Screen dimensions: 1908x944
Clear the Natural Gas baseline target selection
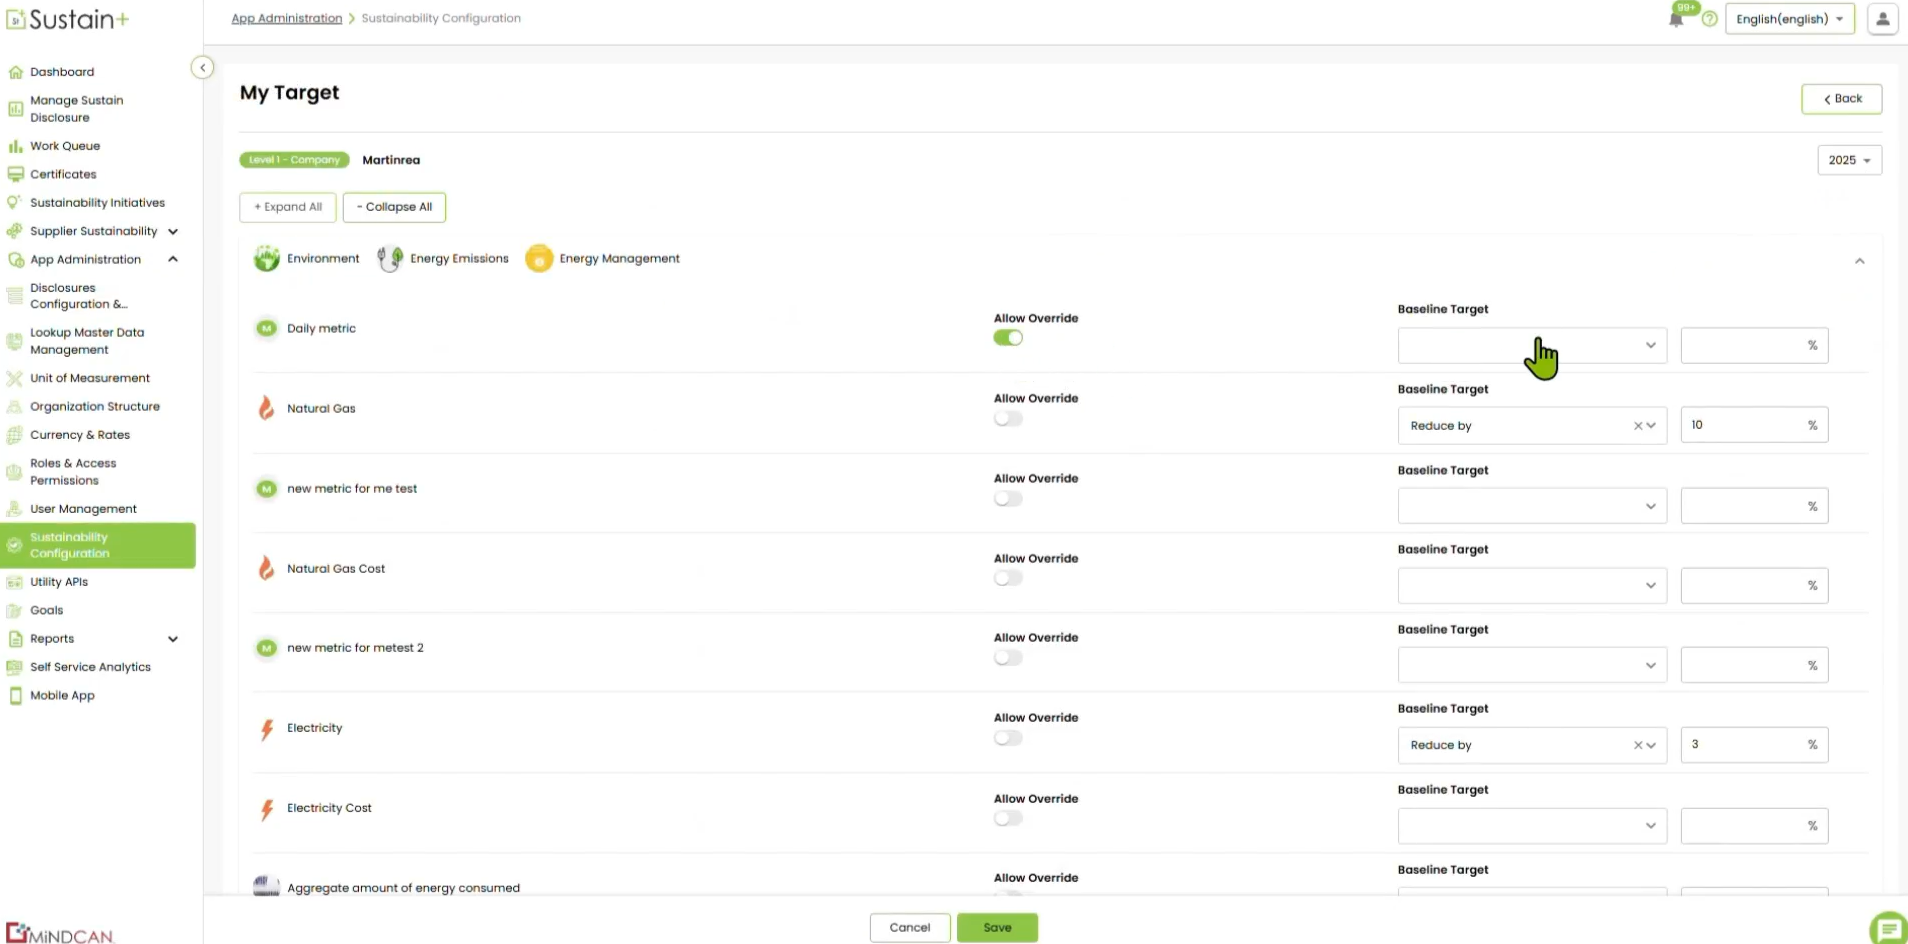1637,426
